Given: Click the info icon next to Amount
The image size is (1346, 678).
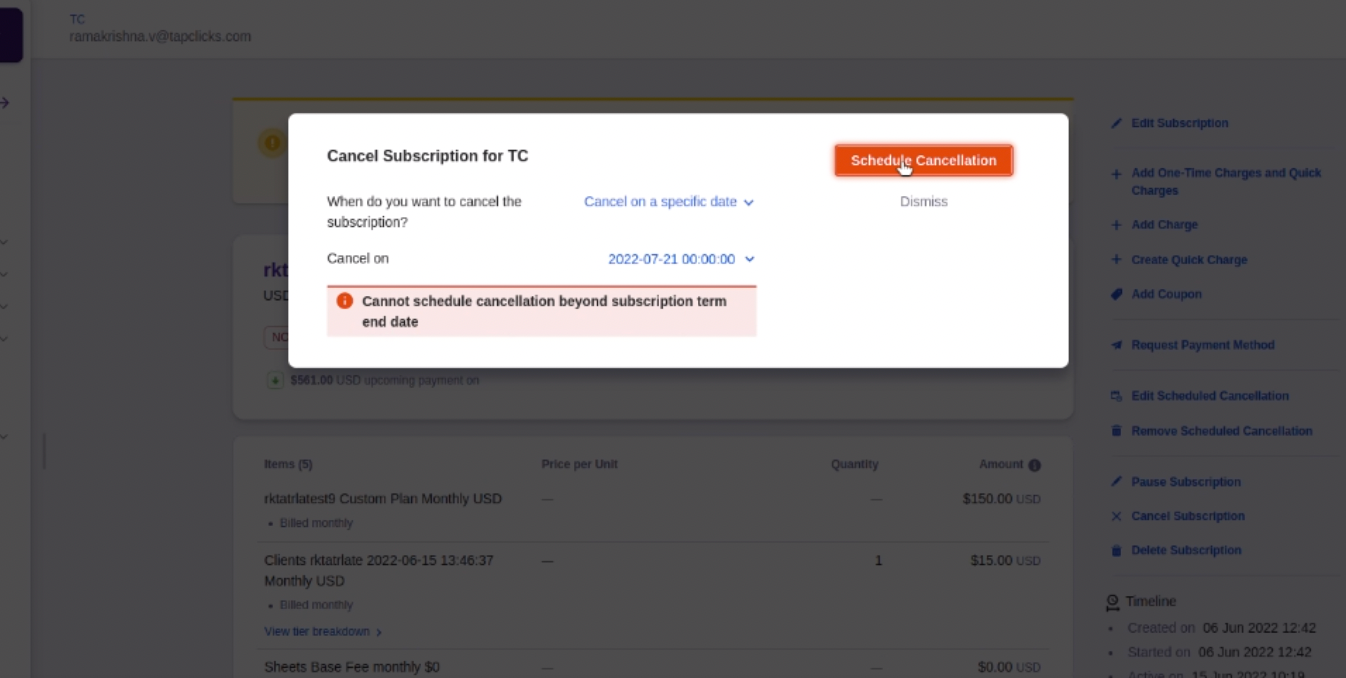Looking at the screenshot, I should click(1034, 465).
